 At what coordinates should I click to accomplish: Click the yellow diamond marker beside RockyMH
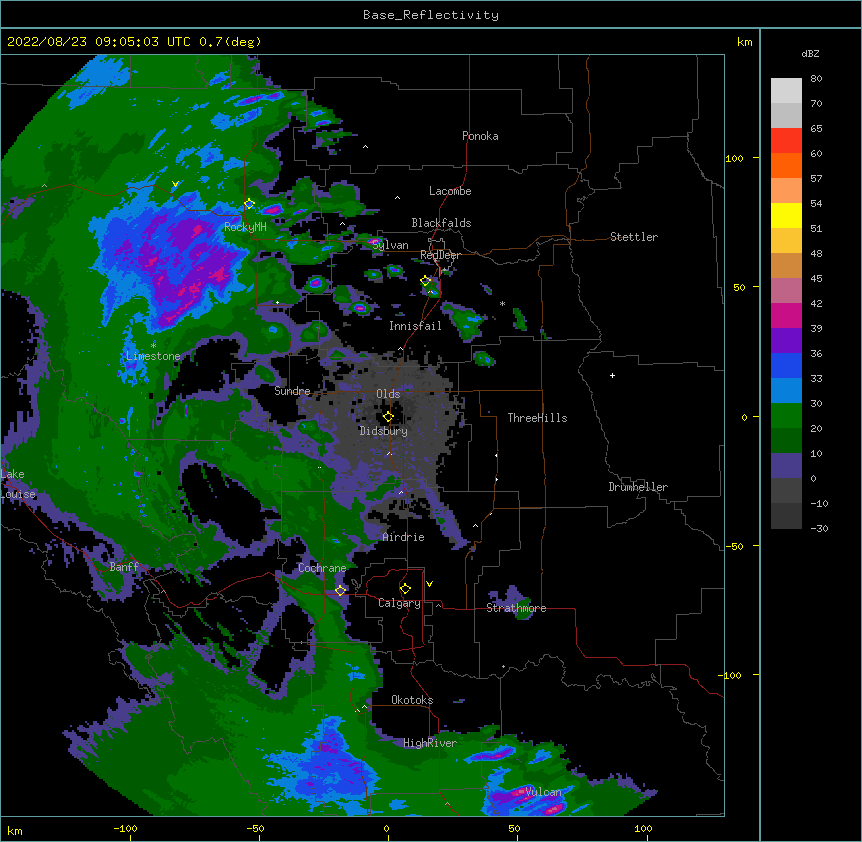click(x=249, y=204)
